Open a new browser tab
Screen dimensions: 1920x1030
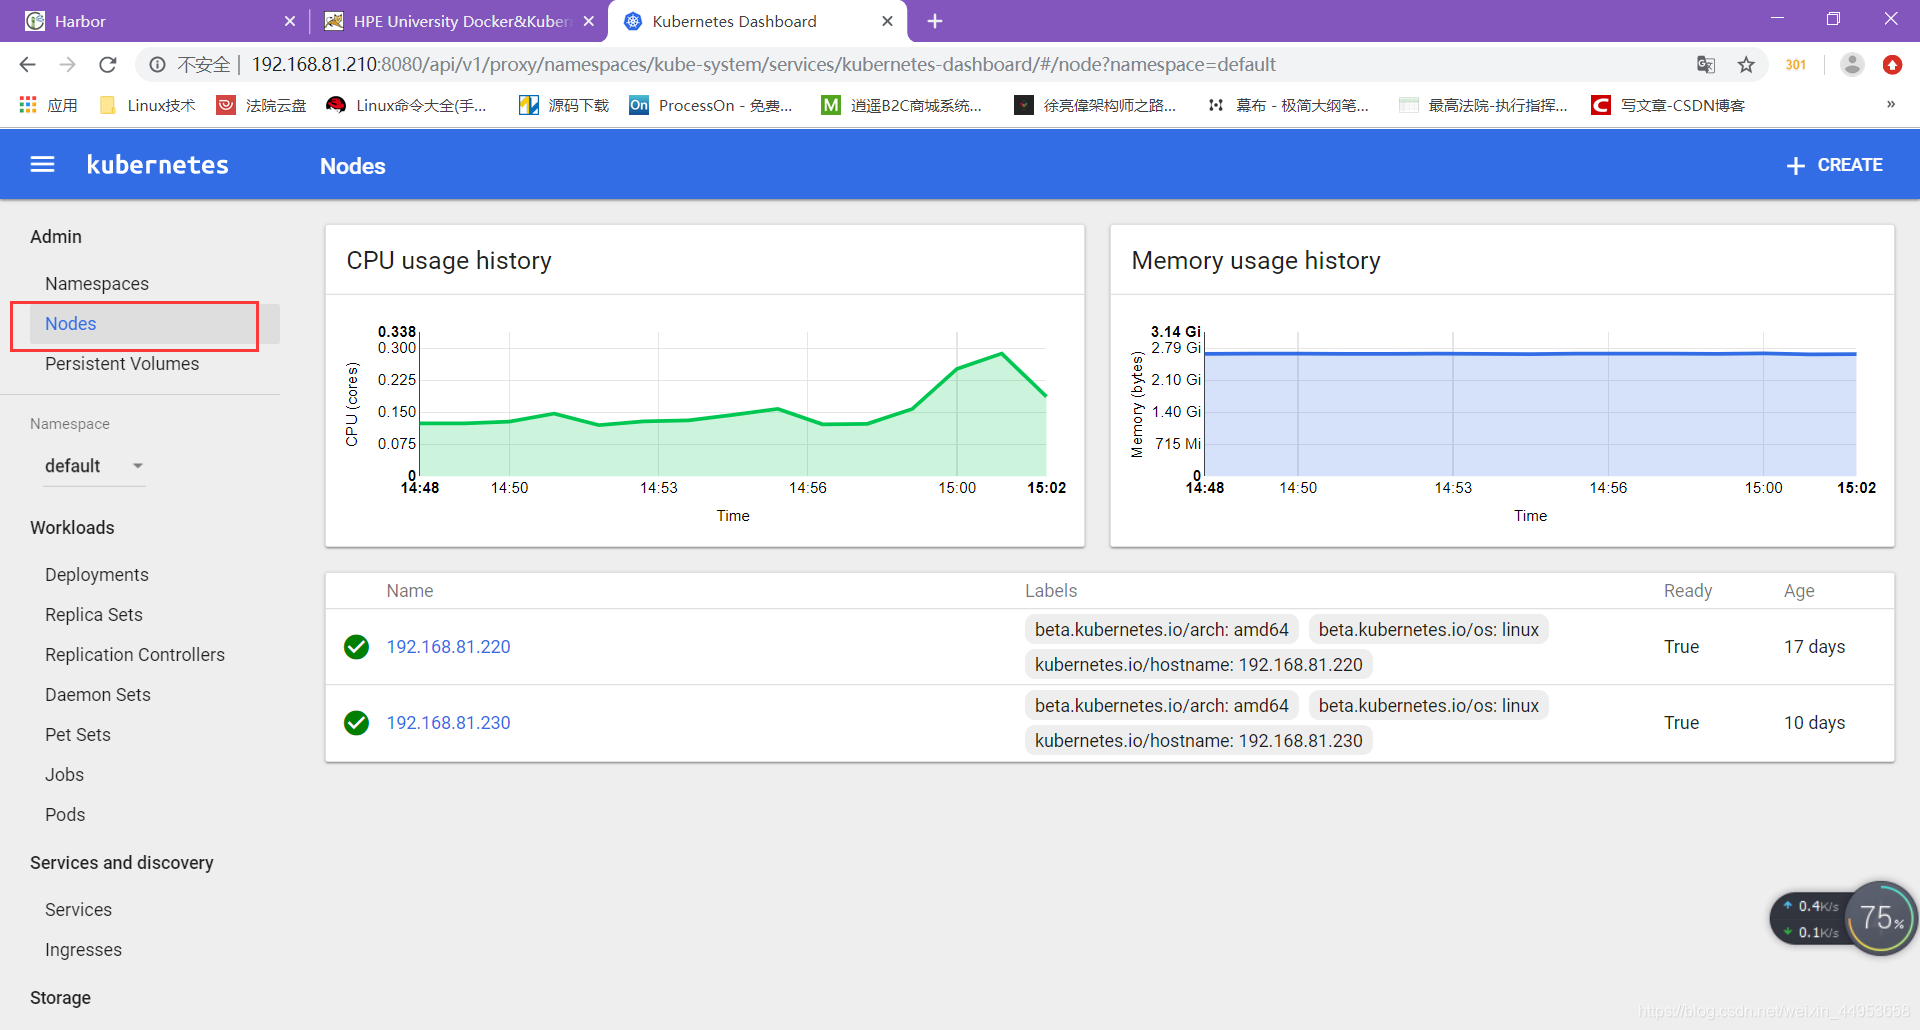pyautogui.click(x=935, y=21)
